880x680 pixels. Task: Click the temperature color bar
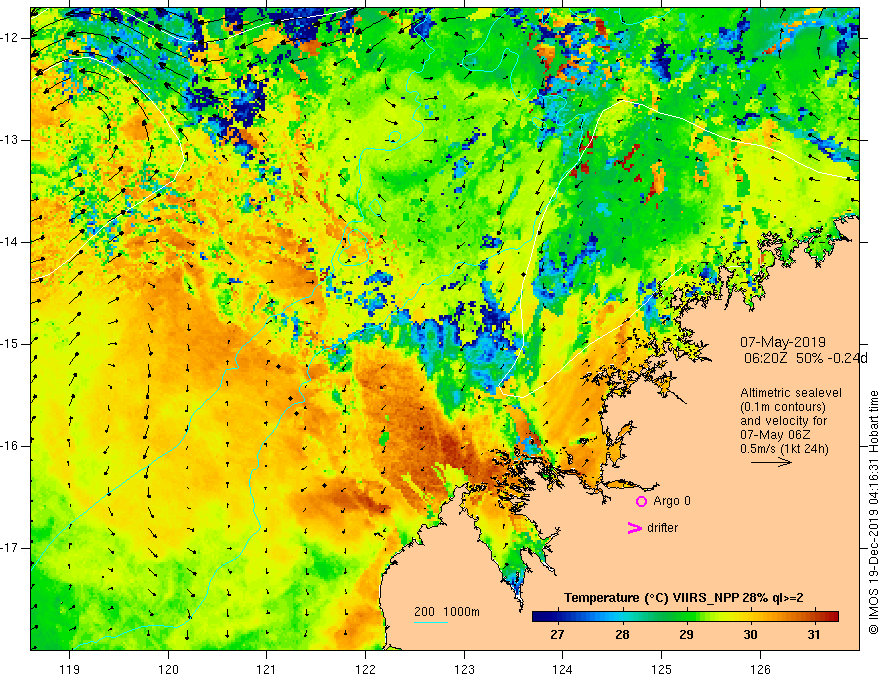coord(685,617)
